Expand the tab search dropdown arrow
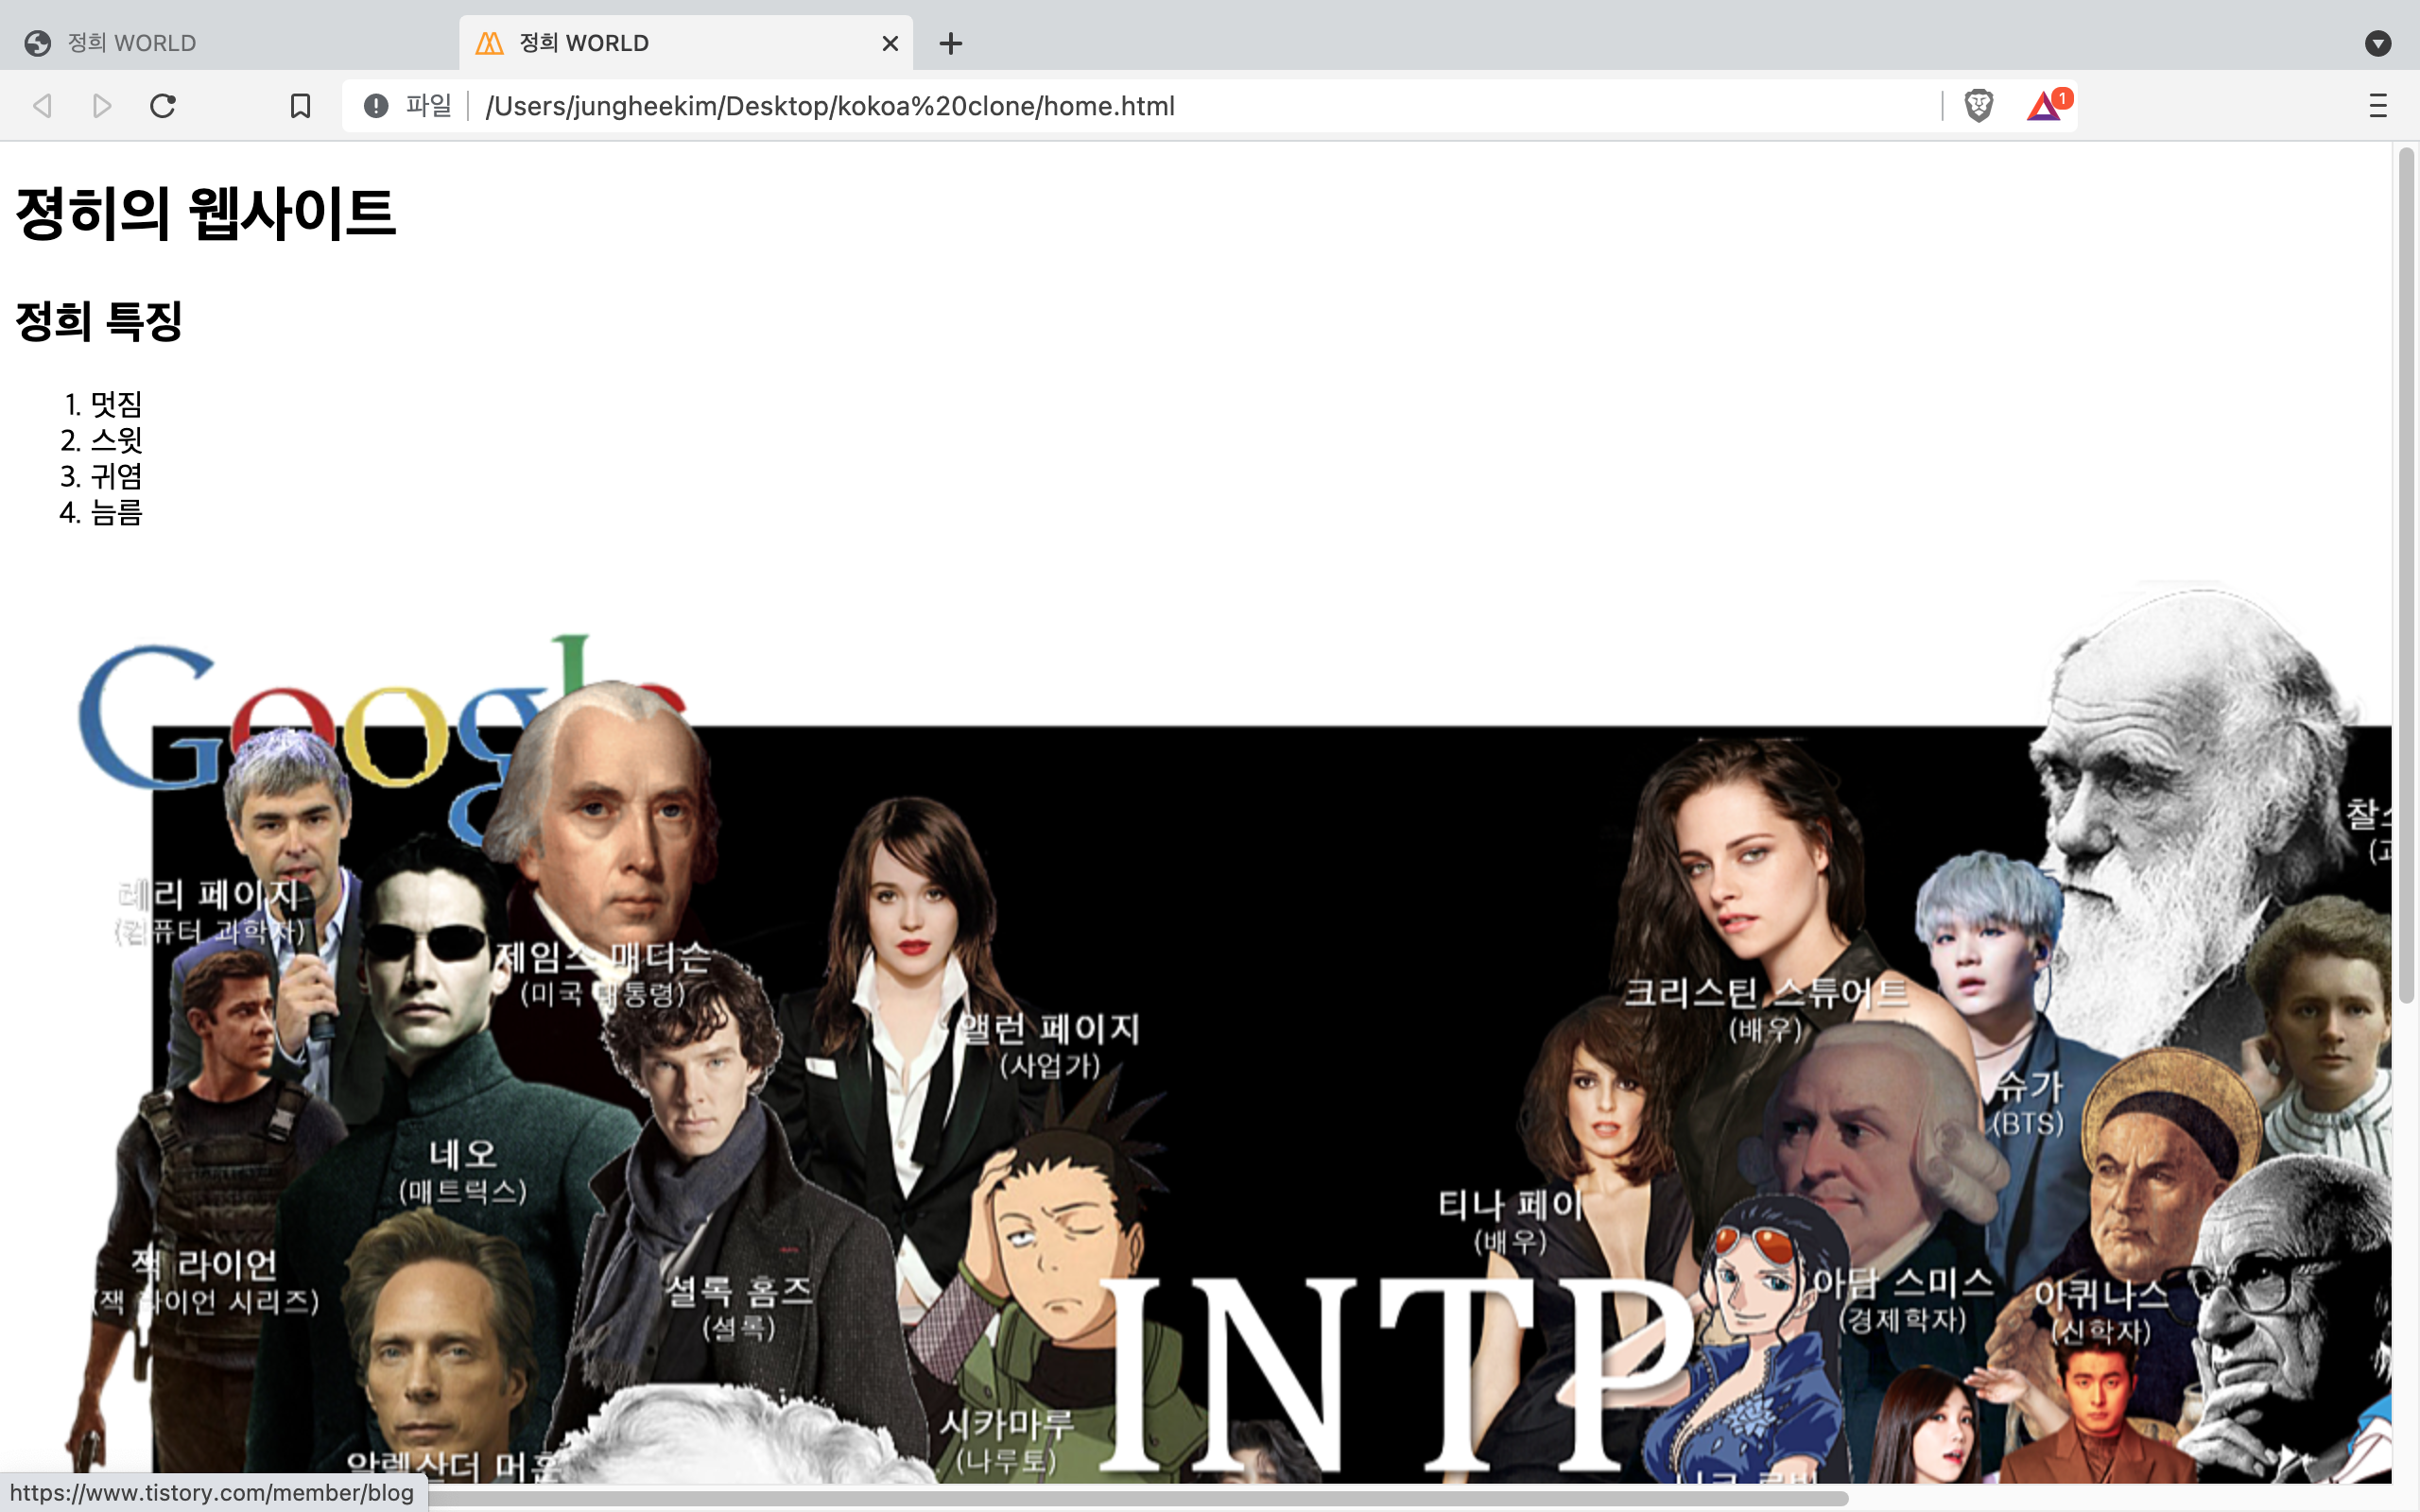The image size is (2420, 1512). (x=2377, y=43)
